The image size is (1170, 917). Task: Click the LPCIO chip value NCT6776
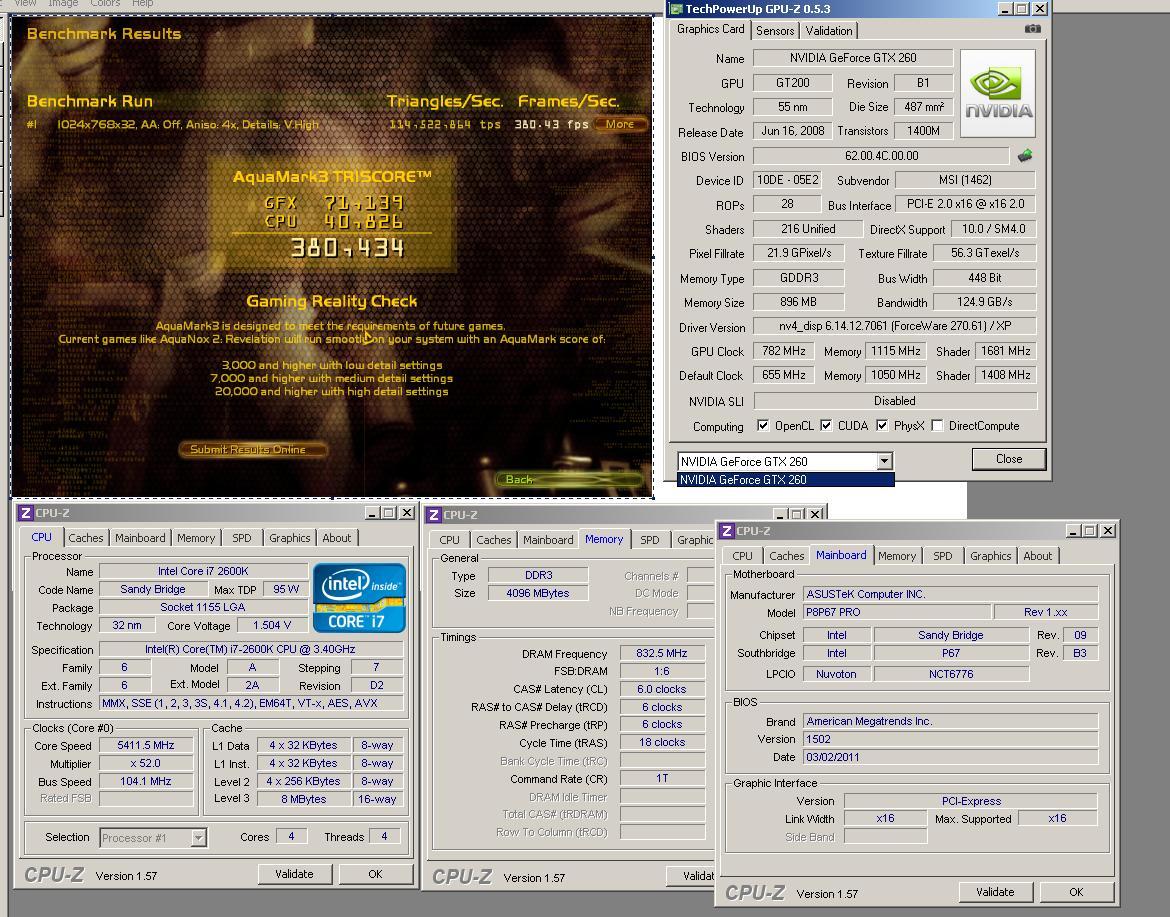tap(951, 674)
